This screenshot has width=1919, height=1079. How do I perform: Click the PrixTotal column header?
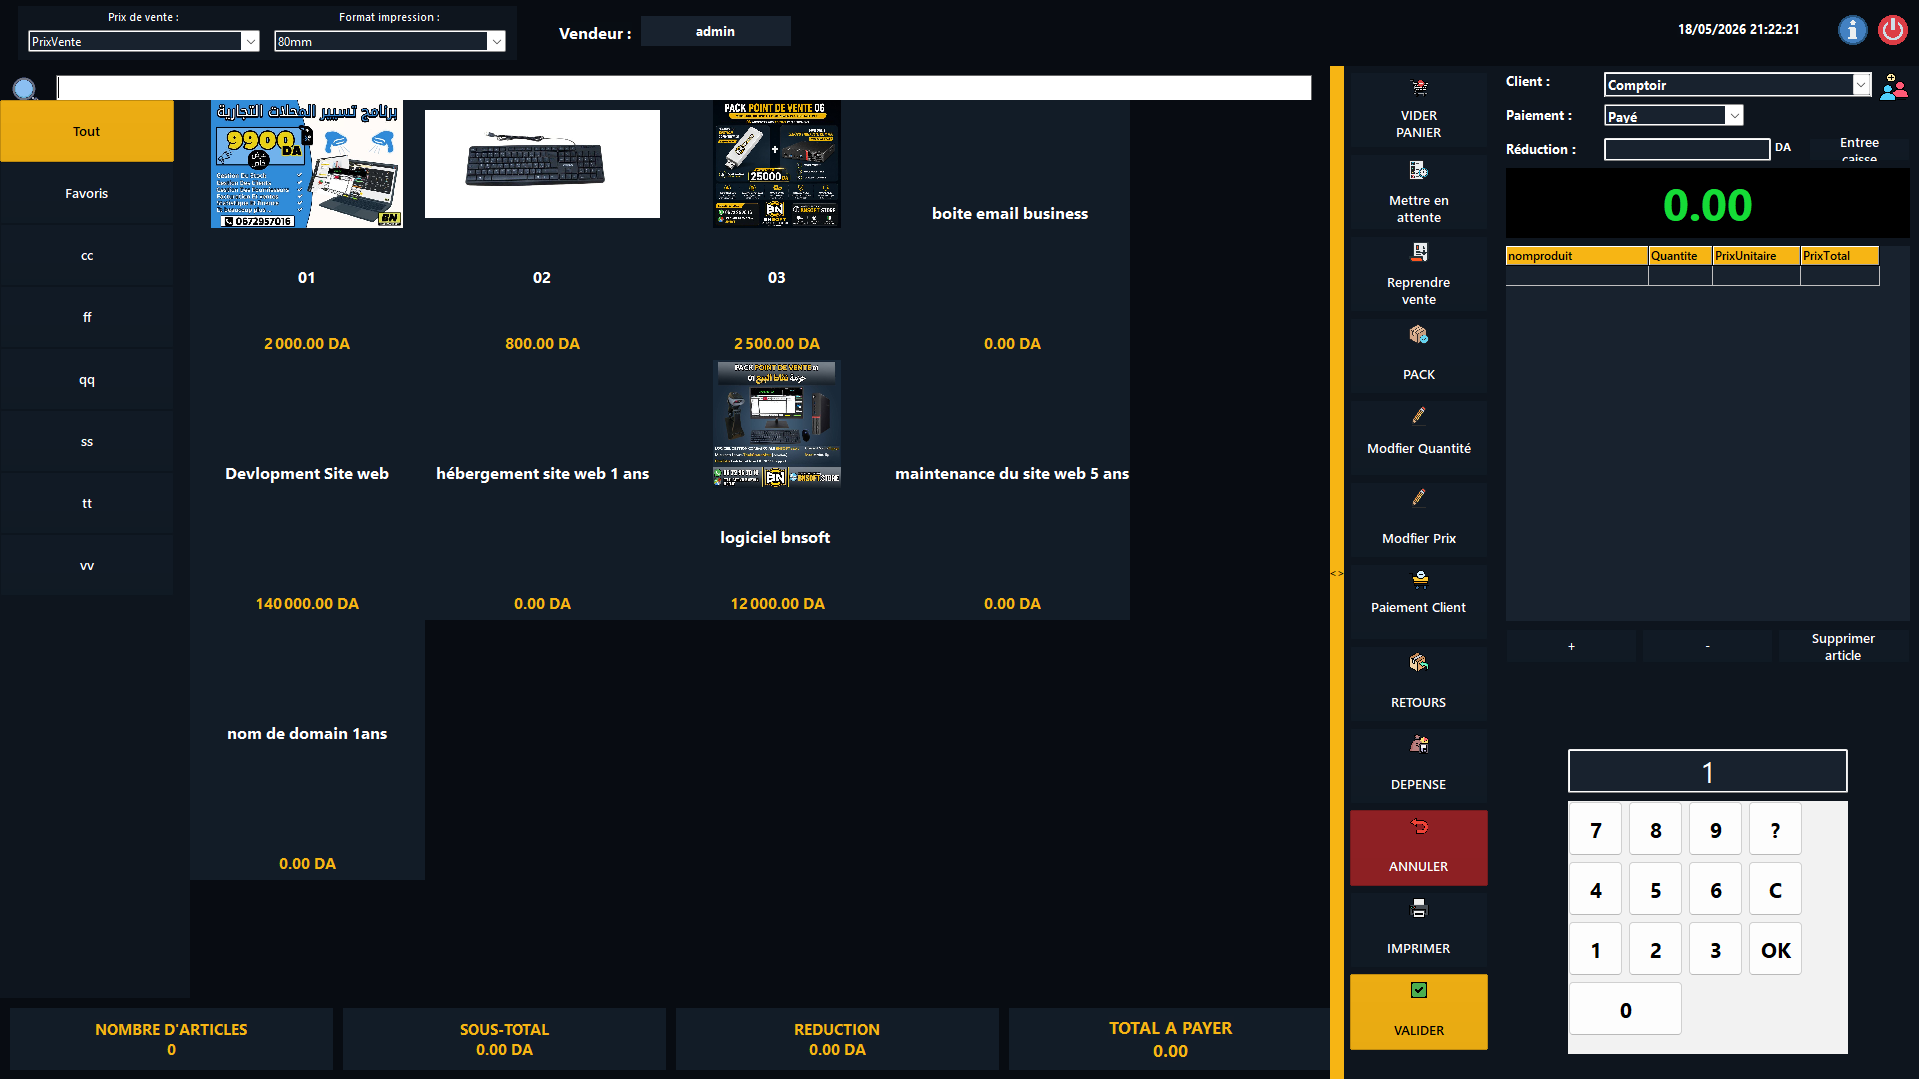[x=1839, y=256]
